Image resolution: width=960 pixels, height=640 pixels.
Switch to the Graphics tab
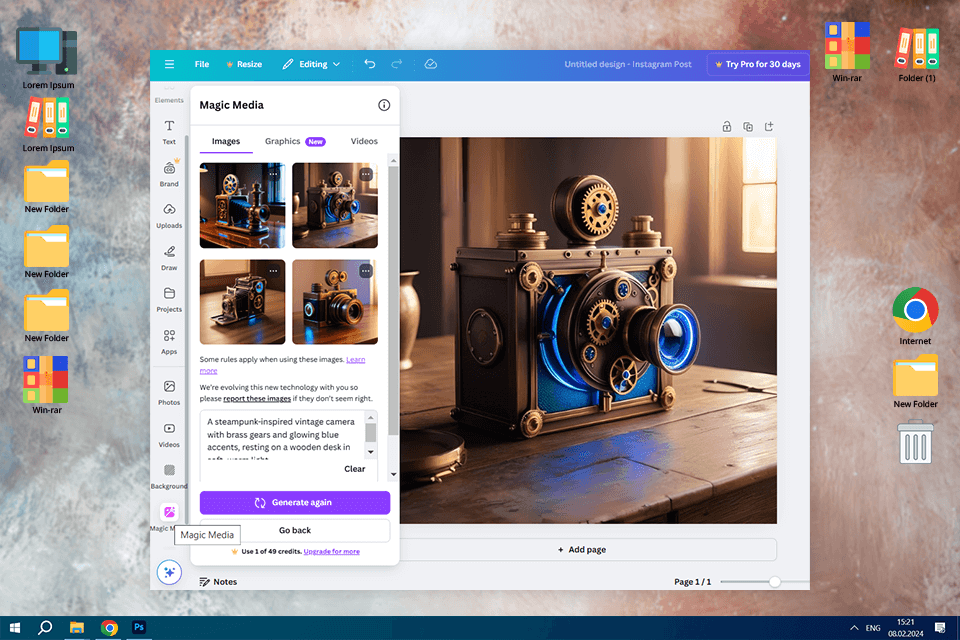coord(294,141)
